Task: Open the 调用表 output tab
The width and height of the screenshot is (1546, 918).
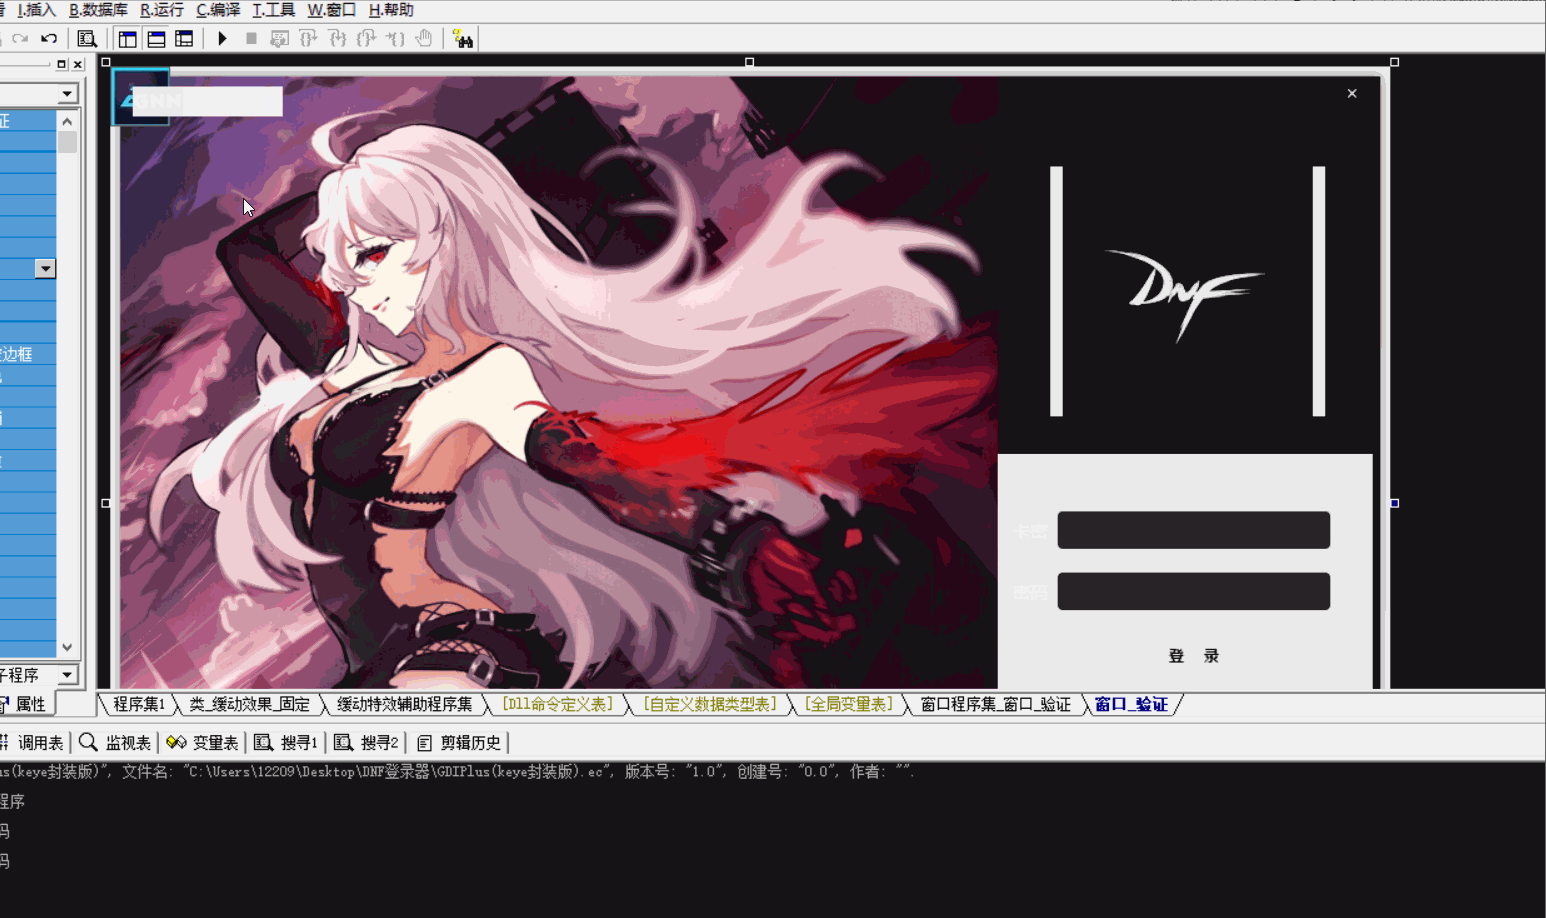Action: pos(33,742)
